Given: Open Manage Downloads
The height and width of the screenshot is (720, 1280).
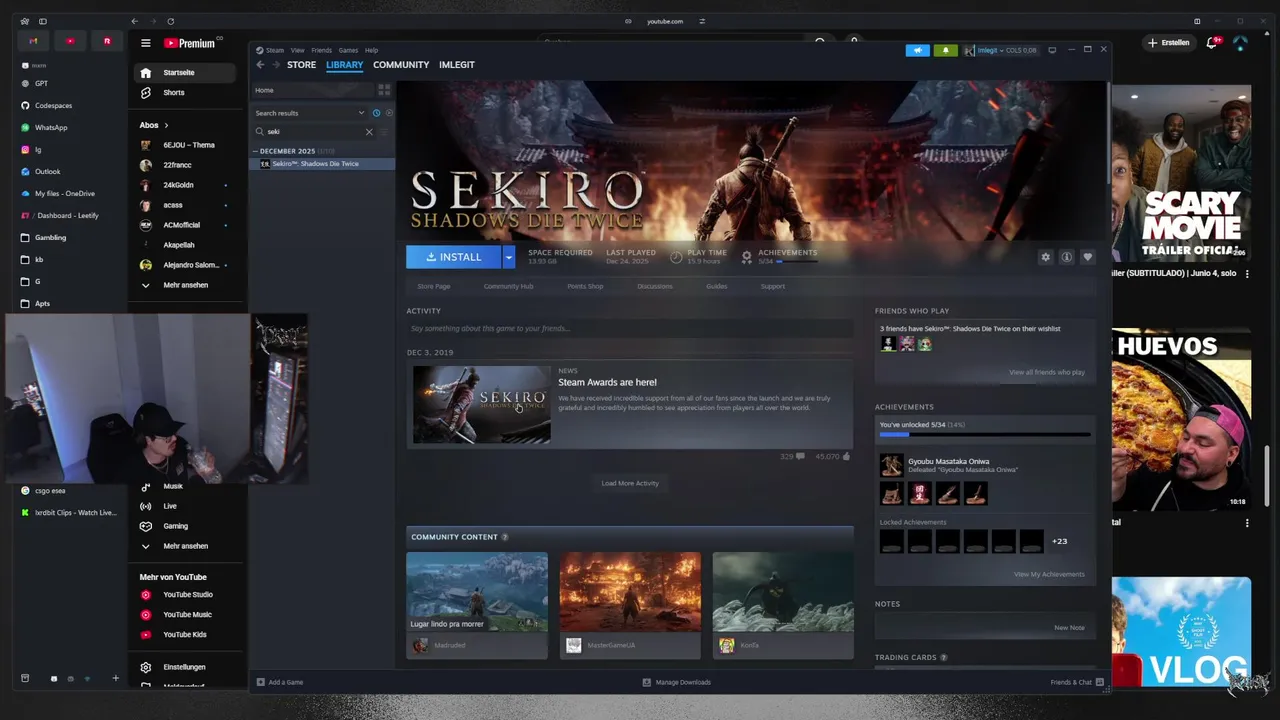Looking at the screenshot, I should (676, 682).
